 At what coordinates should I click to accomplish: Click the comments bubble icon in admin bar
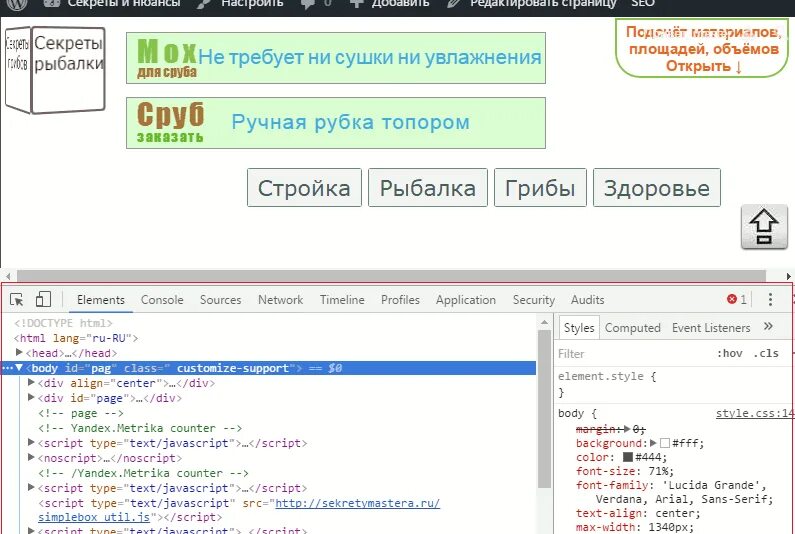tap(307, 4)
